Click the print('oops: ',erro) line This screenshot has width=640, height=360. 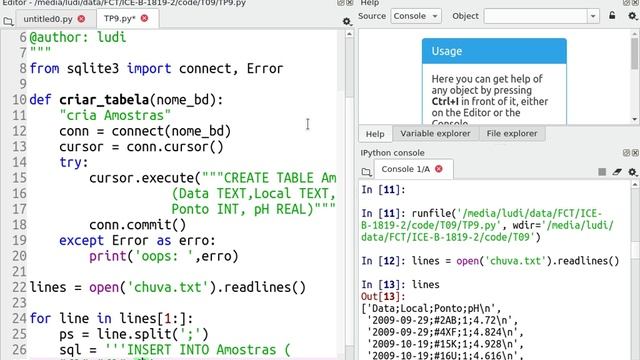click(x=164, y=256)
